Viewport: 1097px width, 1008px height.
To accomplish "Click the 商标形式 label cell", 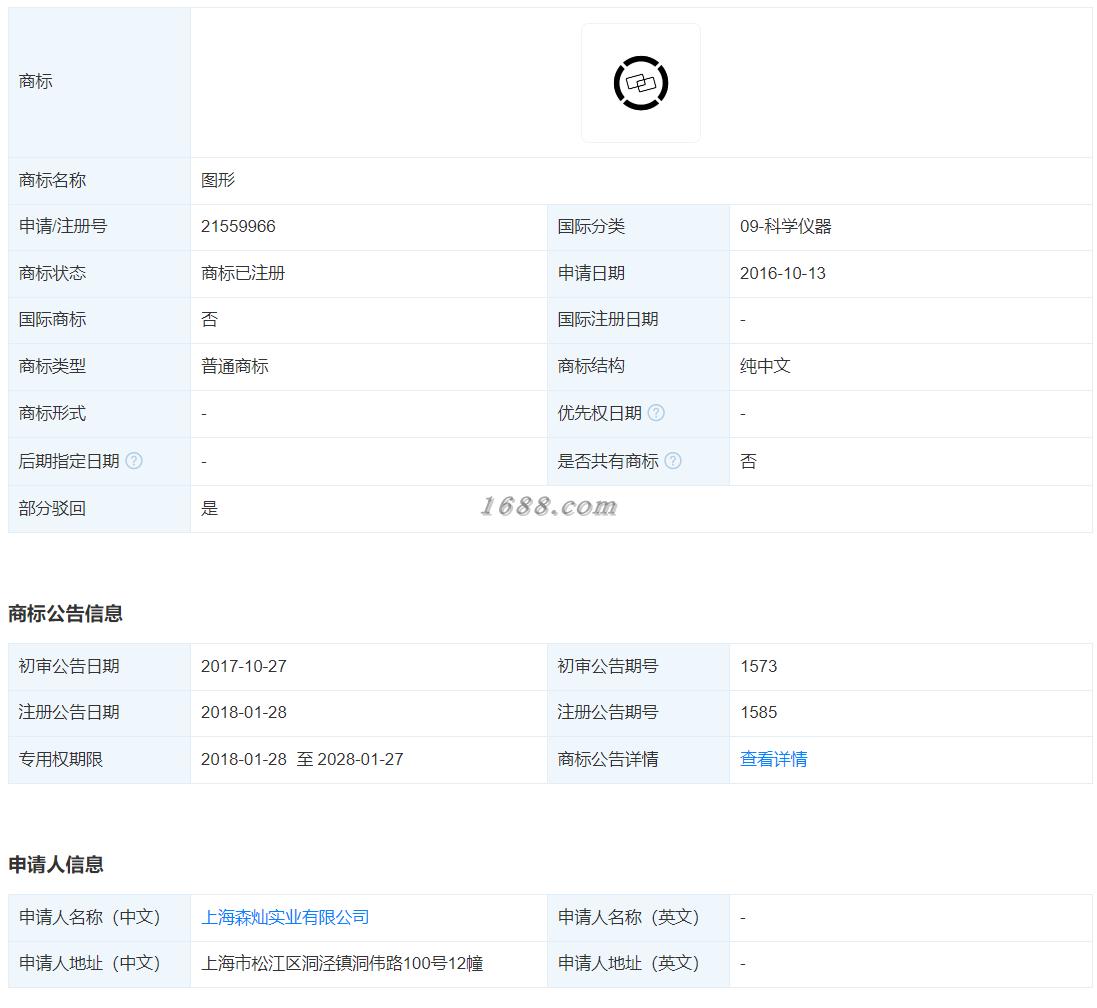I will pyautogui.click(x=99, y=413).
